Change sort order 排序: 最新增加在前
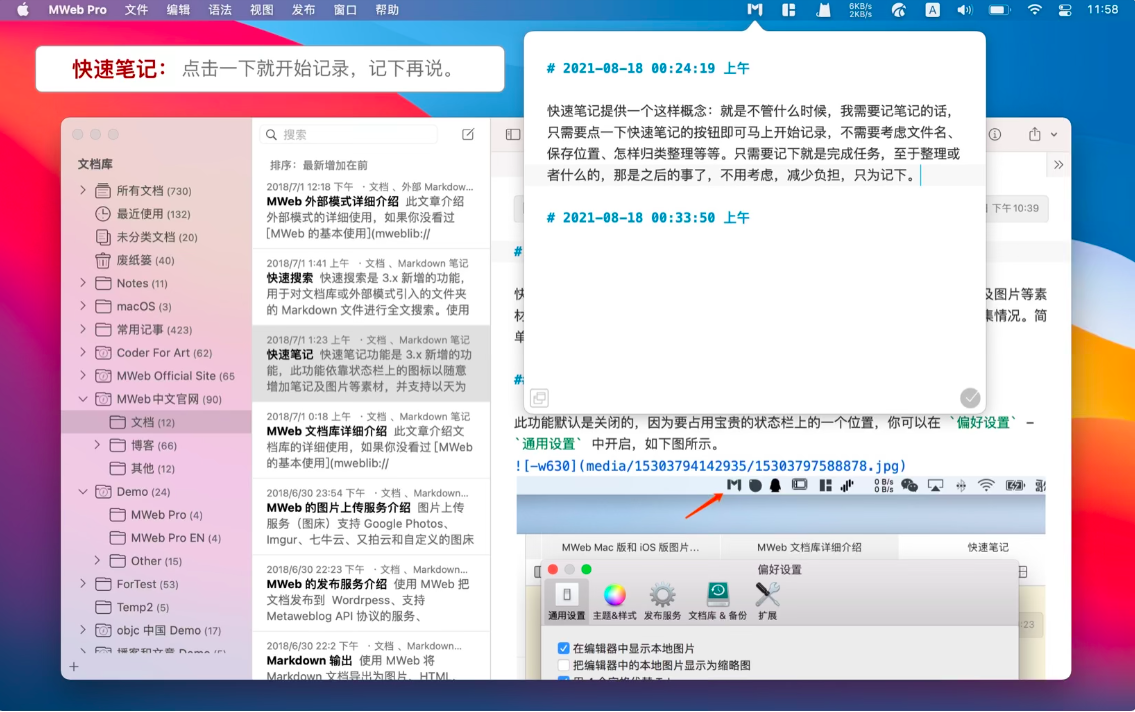The image size is (1135, 712). pyautogui.click(x=318, y=165)
